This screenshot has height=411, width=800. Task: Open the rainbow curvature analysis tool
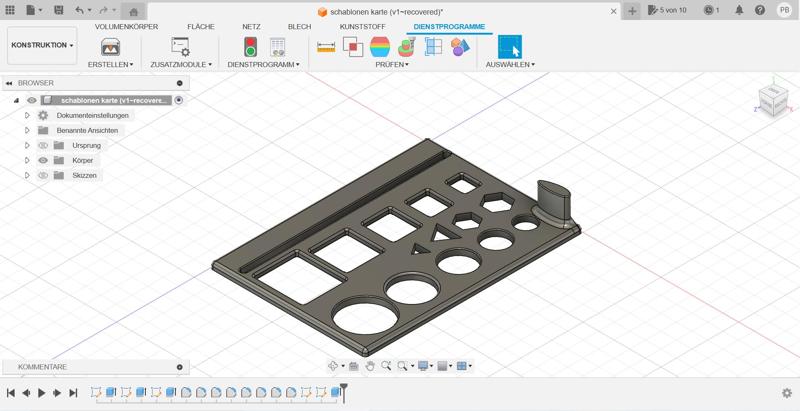380,47
